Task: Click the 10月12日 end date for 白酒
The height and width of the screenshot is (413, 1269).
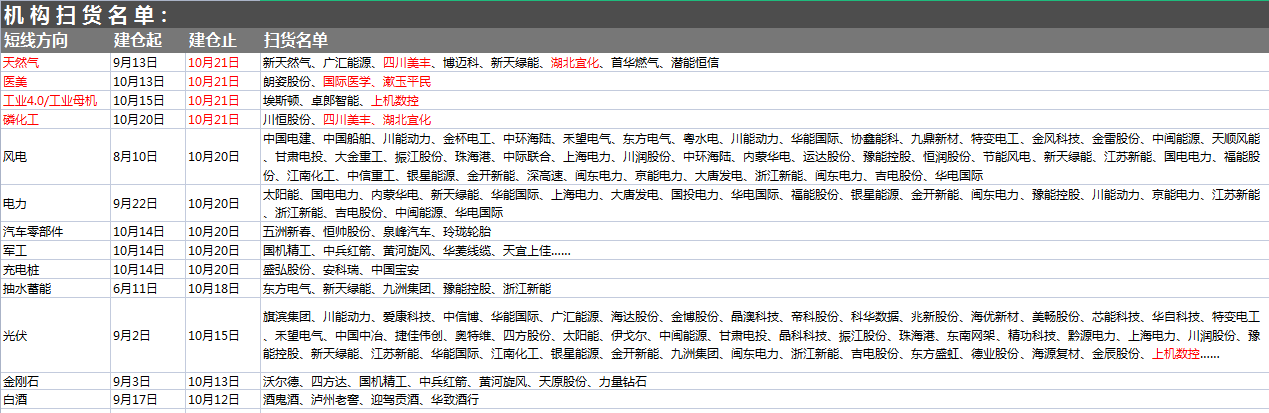Action: click(x=222, y=401)
